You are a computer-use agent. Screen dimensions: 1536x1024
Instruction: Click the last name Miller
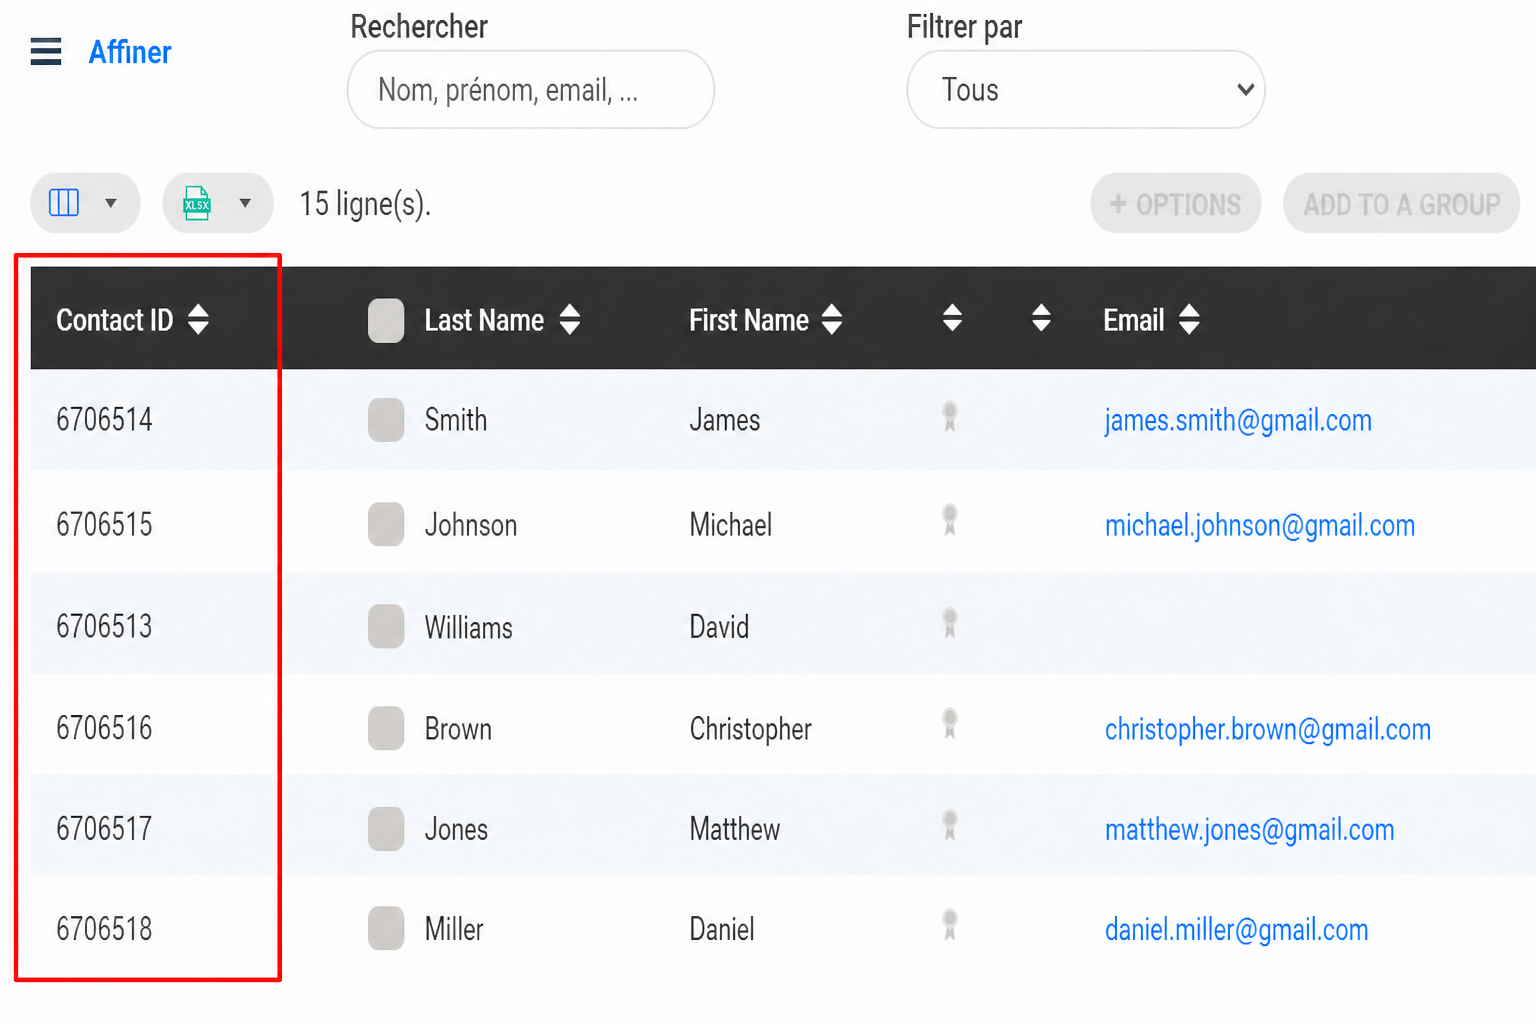pos(454,929)
